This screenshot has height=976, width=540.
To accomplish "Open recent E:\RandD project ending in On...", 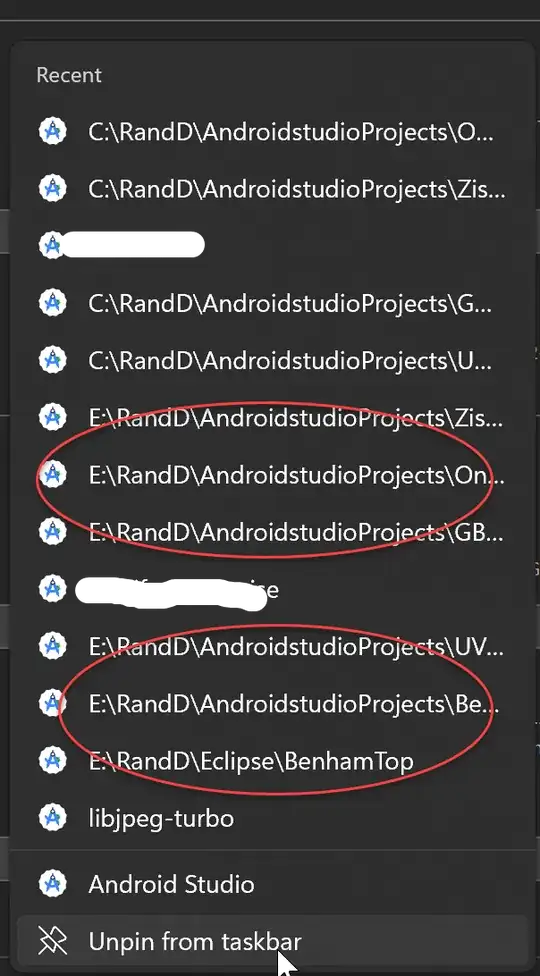I will (274, 475).
